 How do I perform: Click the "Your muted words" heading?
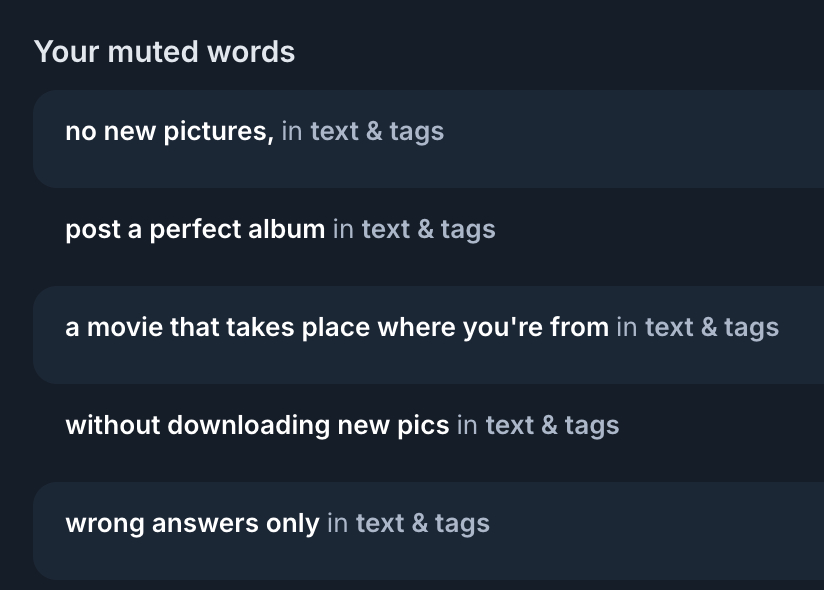coord(164,52)
